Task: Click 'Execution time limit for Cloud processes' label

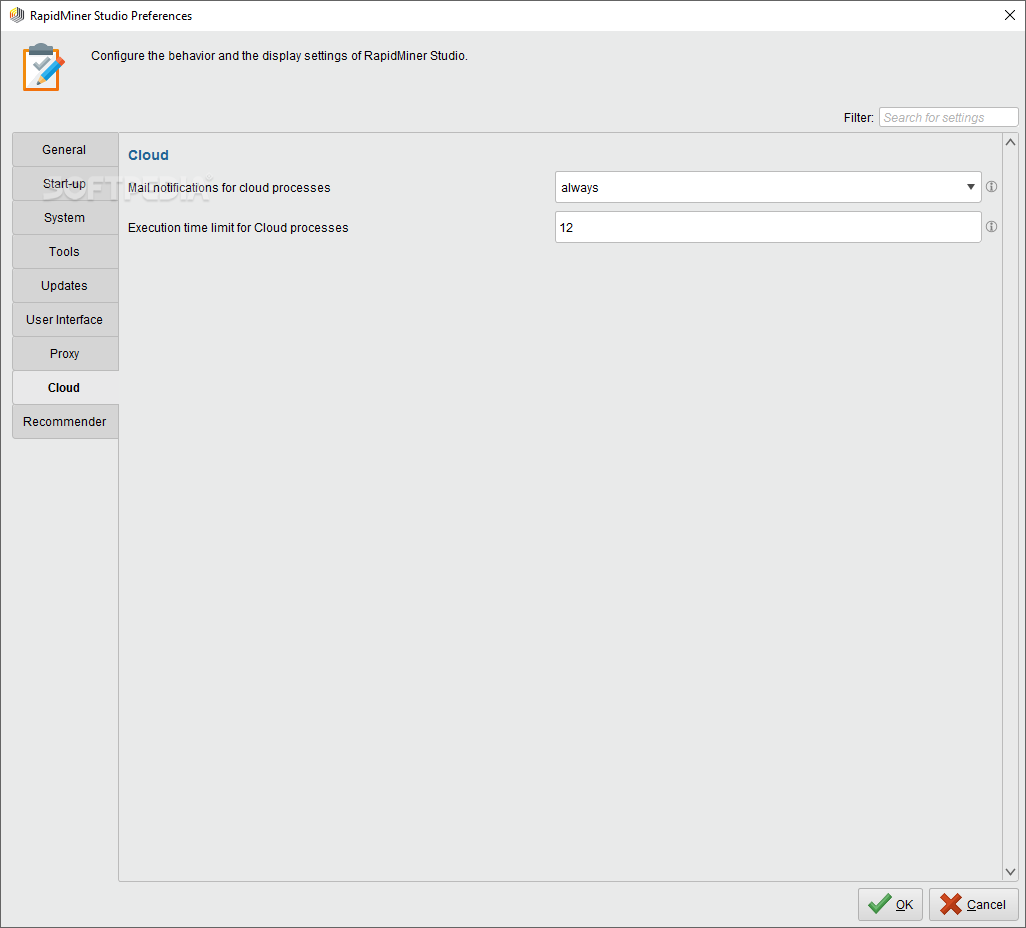Action: [x=238, y=228]
